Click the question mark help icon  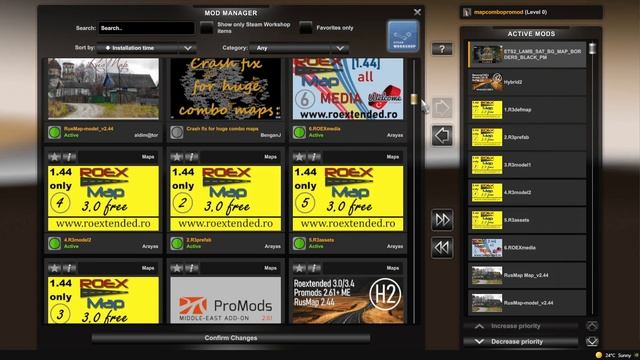pos(442,49)
